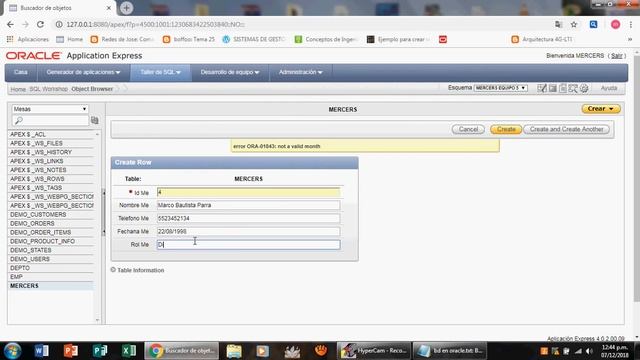Go to the Casa tab

coord(21,72)
